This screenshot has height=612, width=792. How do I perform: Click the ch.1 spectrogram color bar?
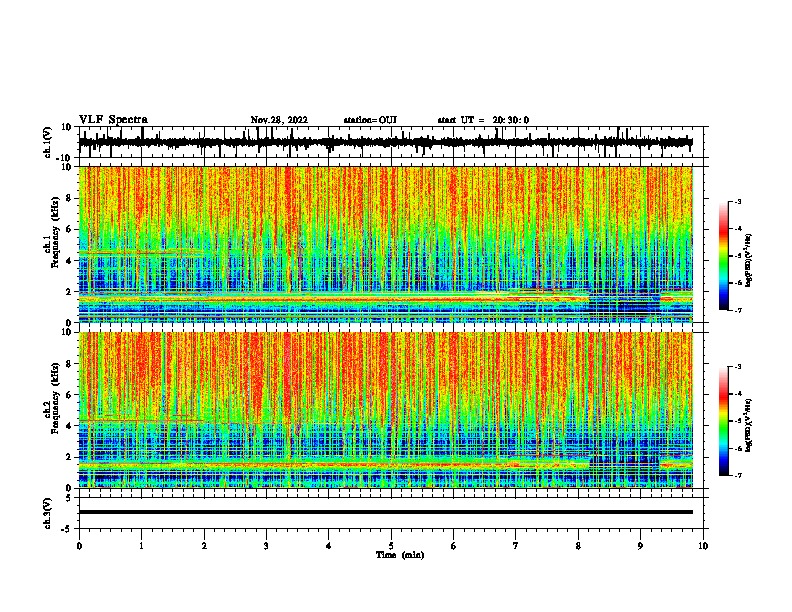pyautogui.click(x=723, y=256)
